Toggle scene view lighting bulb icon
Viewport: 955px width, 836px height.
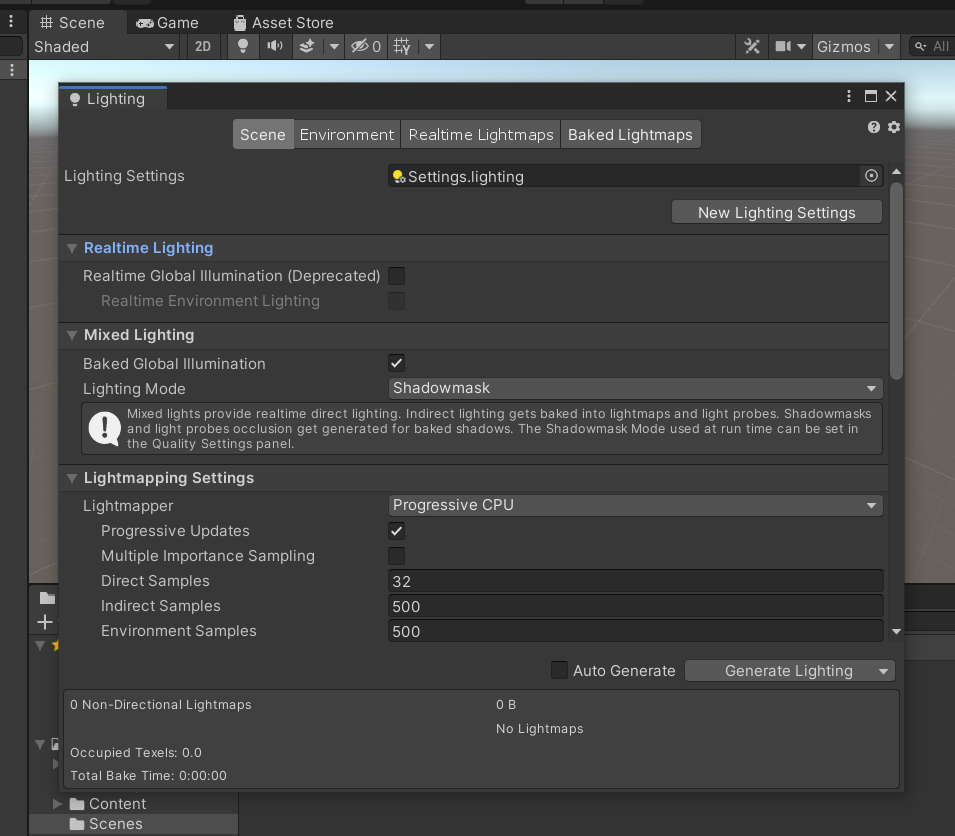click(243, 46)
